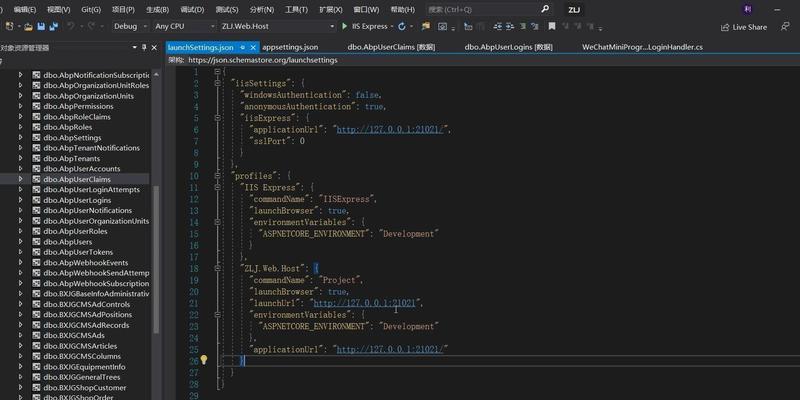Close the object explorer panel
Screen dimensions: 800x400
154,47
